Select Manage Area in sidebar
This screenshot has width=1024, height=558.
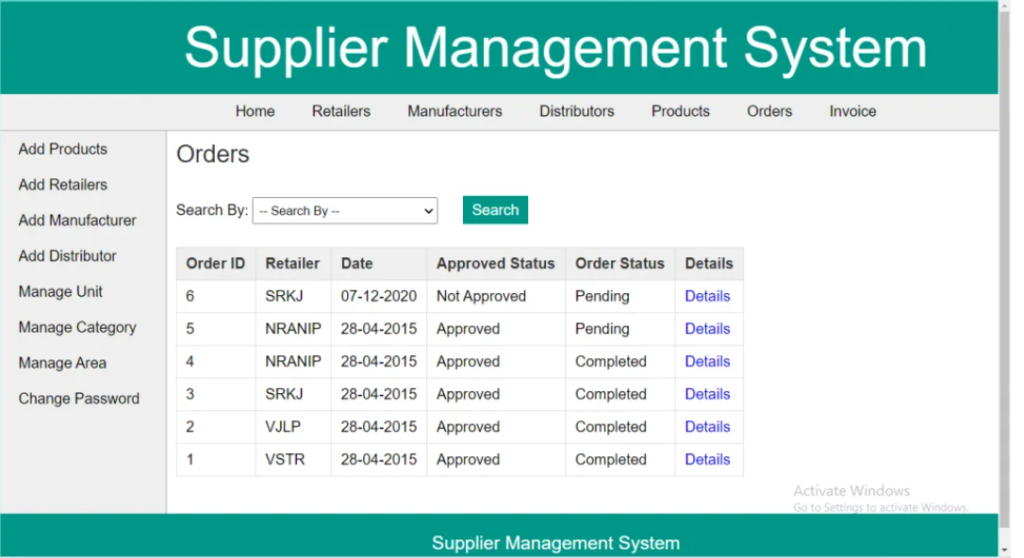62,363
